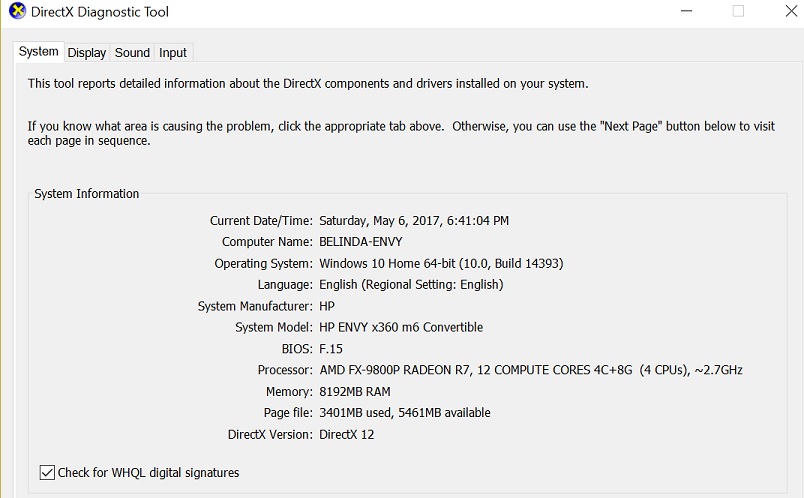Viewport: 804px width, 498px height.
Task: Minimize the DirectX Diagnostic Tool window
Action: (687, 11)
